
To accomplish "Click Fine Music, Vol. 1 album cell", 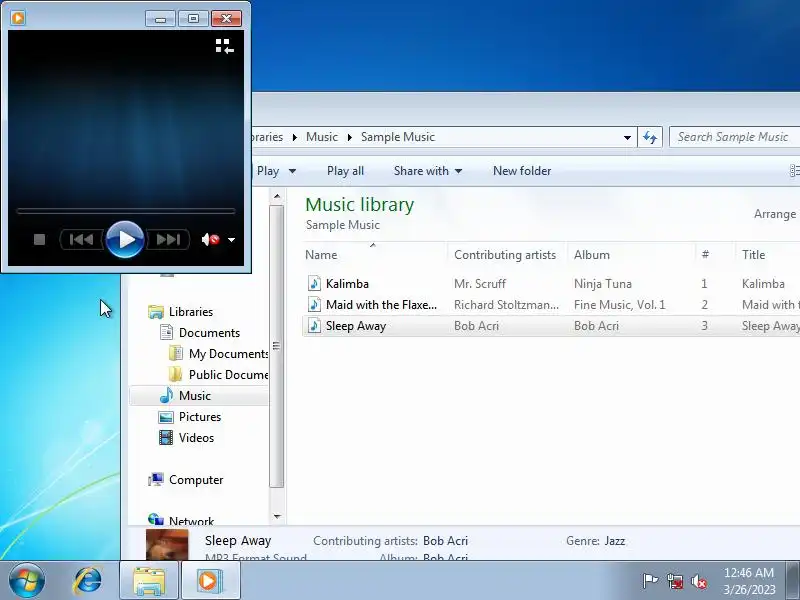I will 619,305.
